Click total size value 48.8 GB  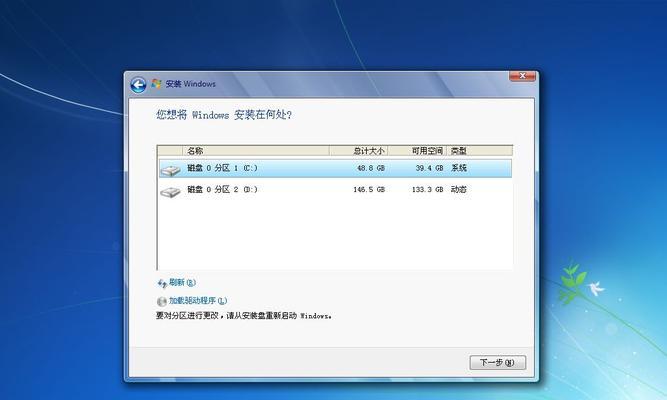pyautogui.click(x=371, y=168)
